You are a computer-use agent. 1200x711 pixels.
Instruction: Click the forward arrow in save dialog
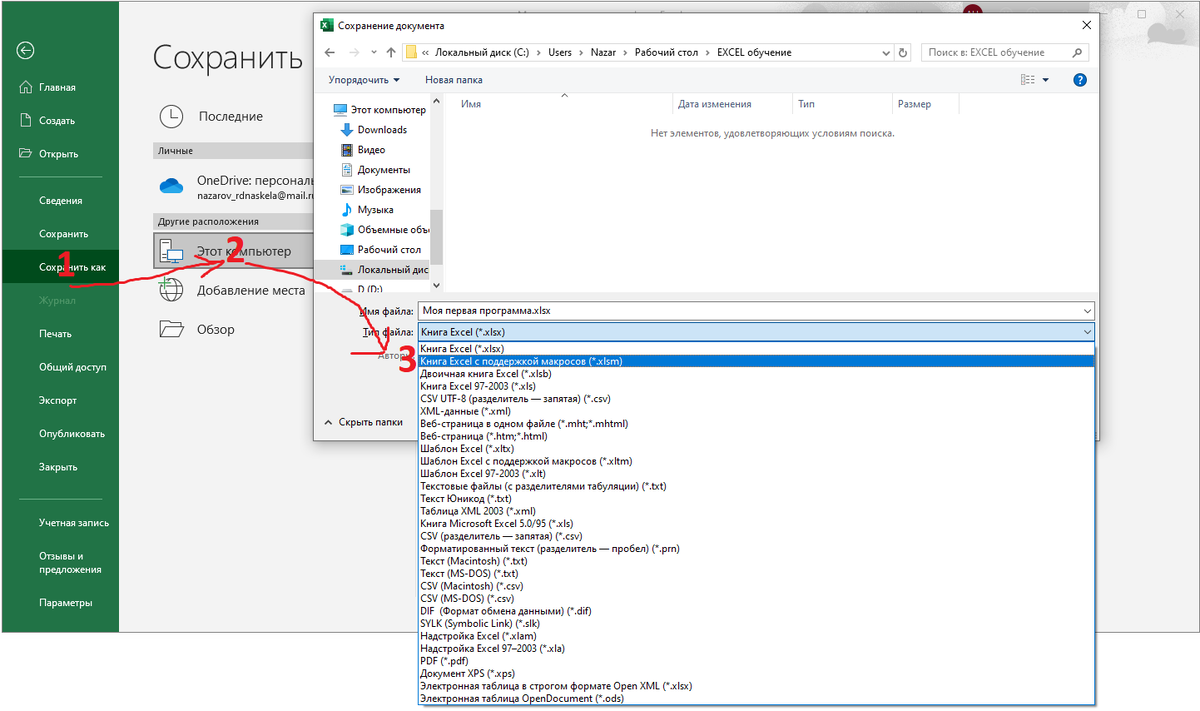point(355,52)
